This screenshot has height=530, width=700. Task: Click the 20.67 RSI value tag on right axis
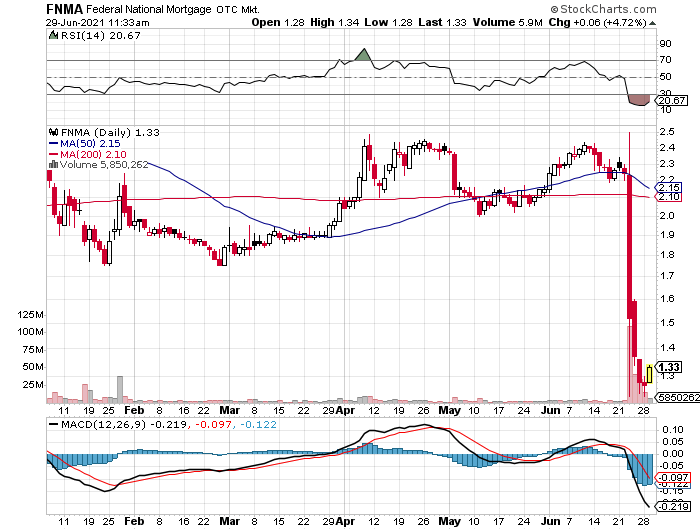click(x=671, y=100)
